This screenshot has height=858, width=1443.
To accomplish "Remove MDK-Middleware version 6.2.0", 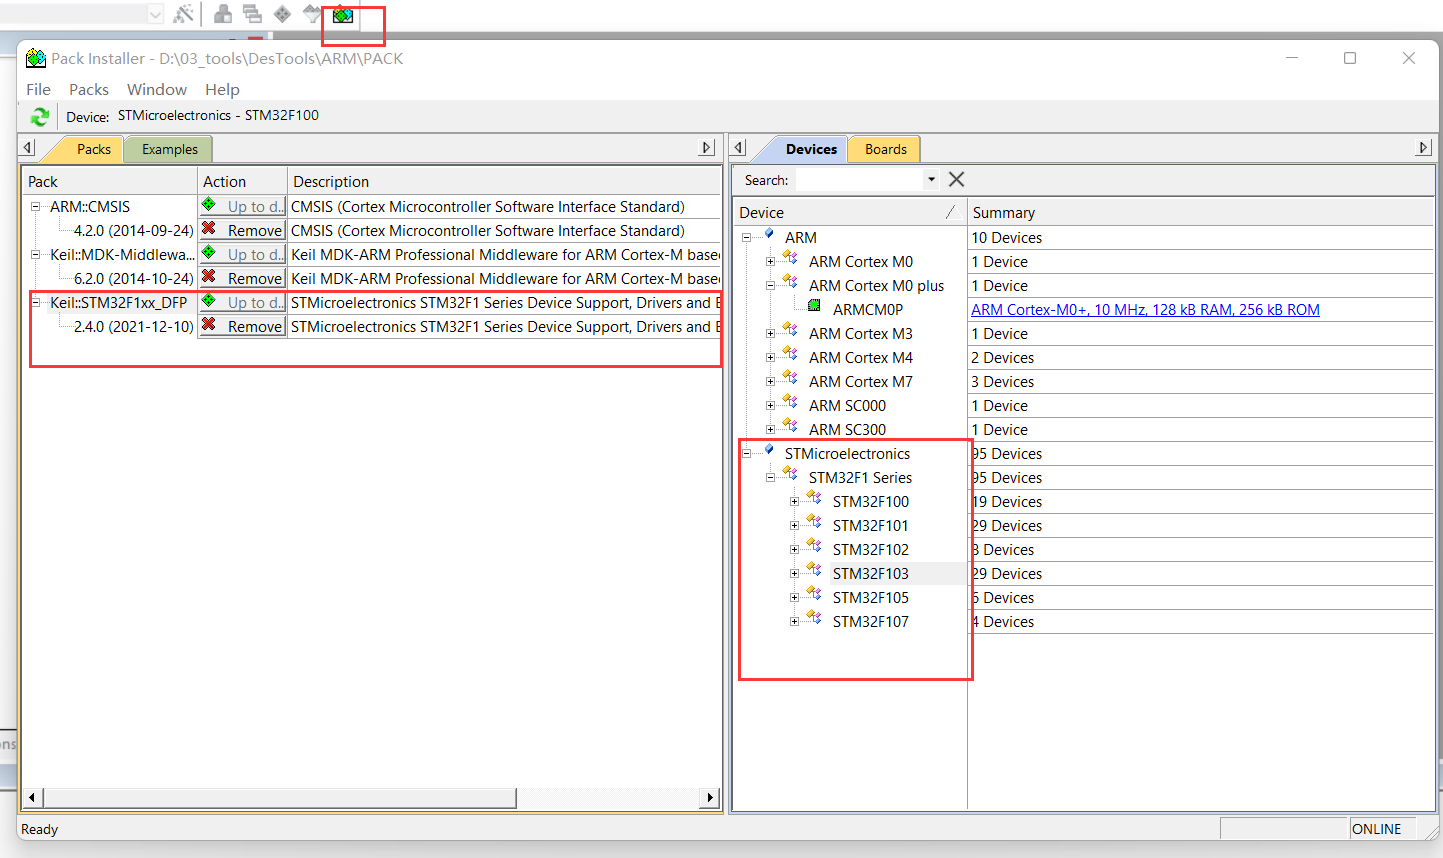I will (x=243, y=278).
